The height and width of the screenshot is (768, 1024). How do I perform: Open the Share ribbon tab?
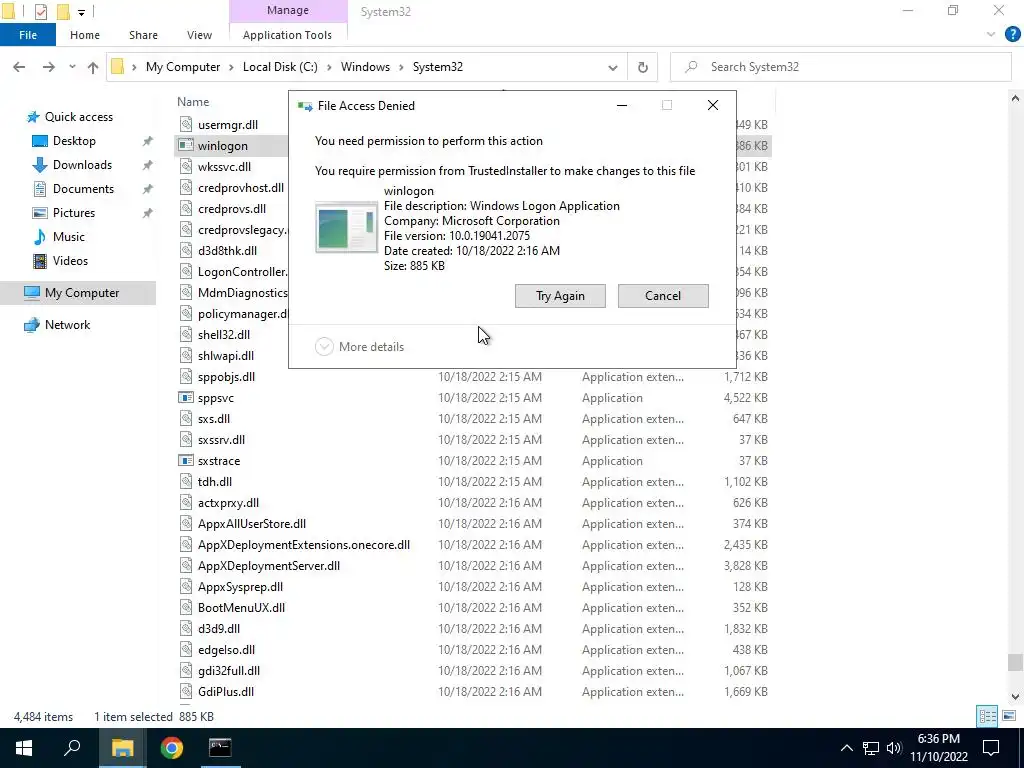click(143, 35)
